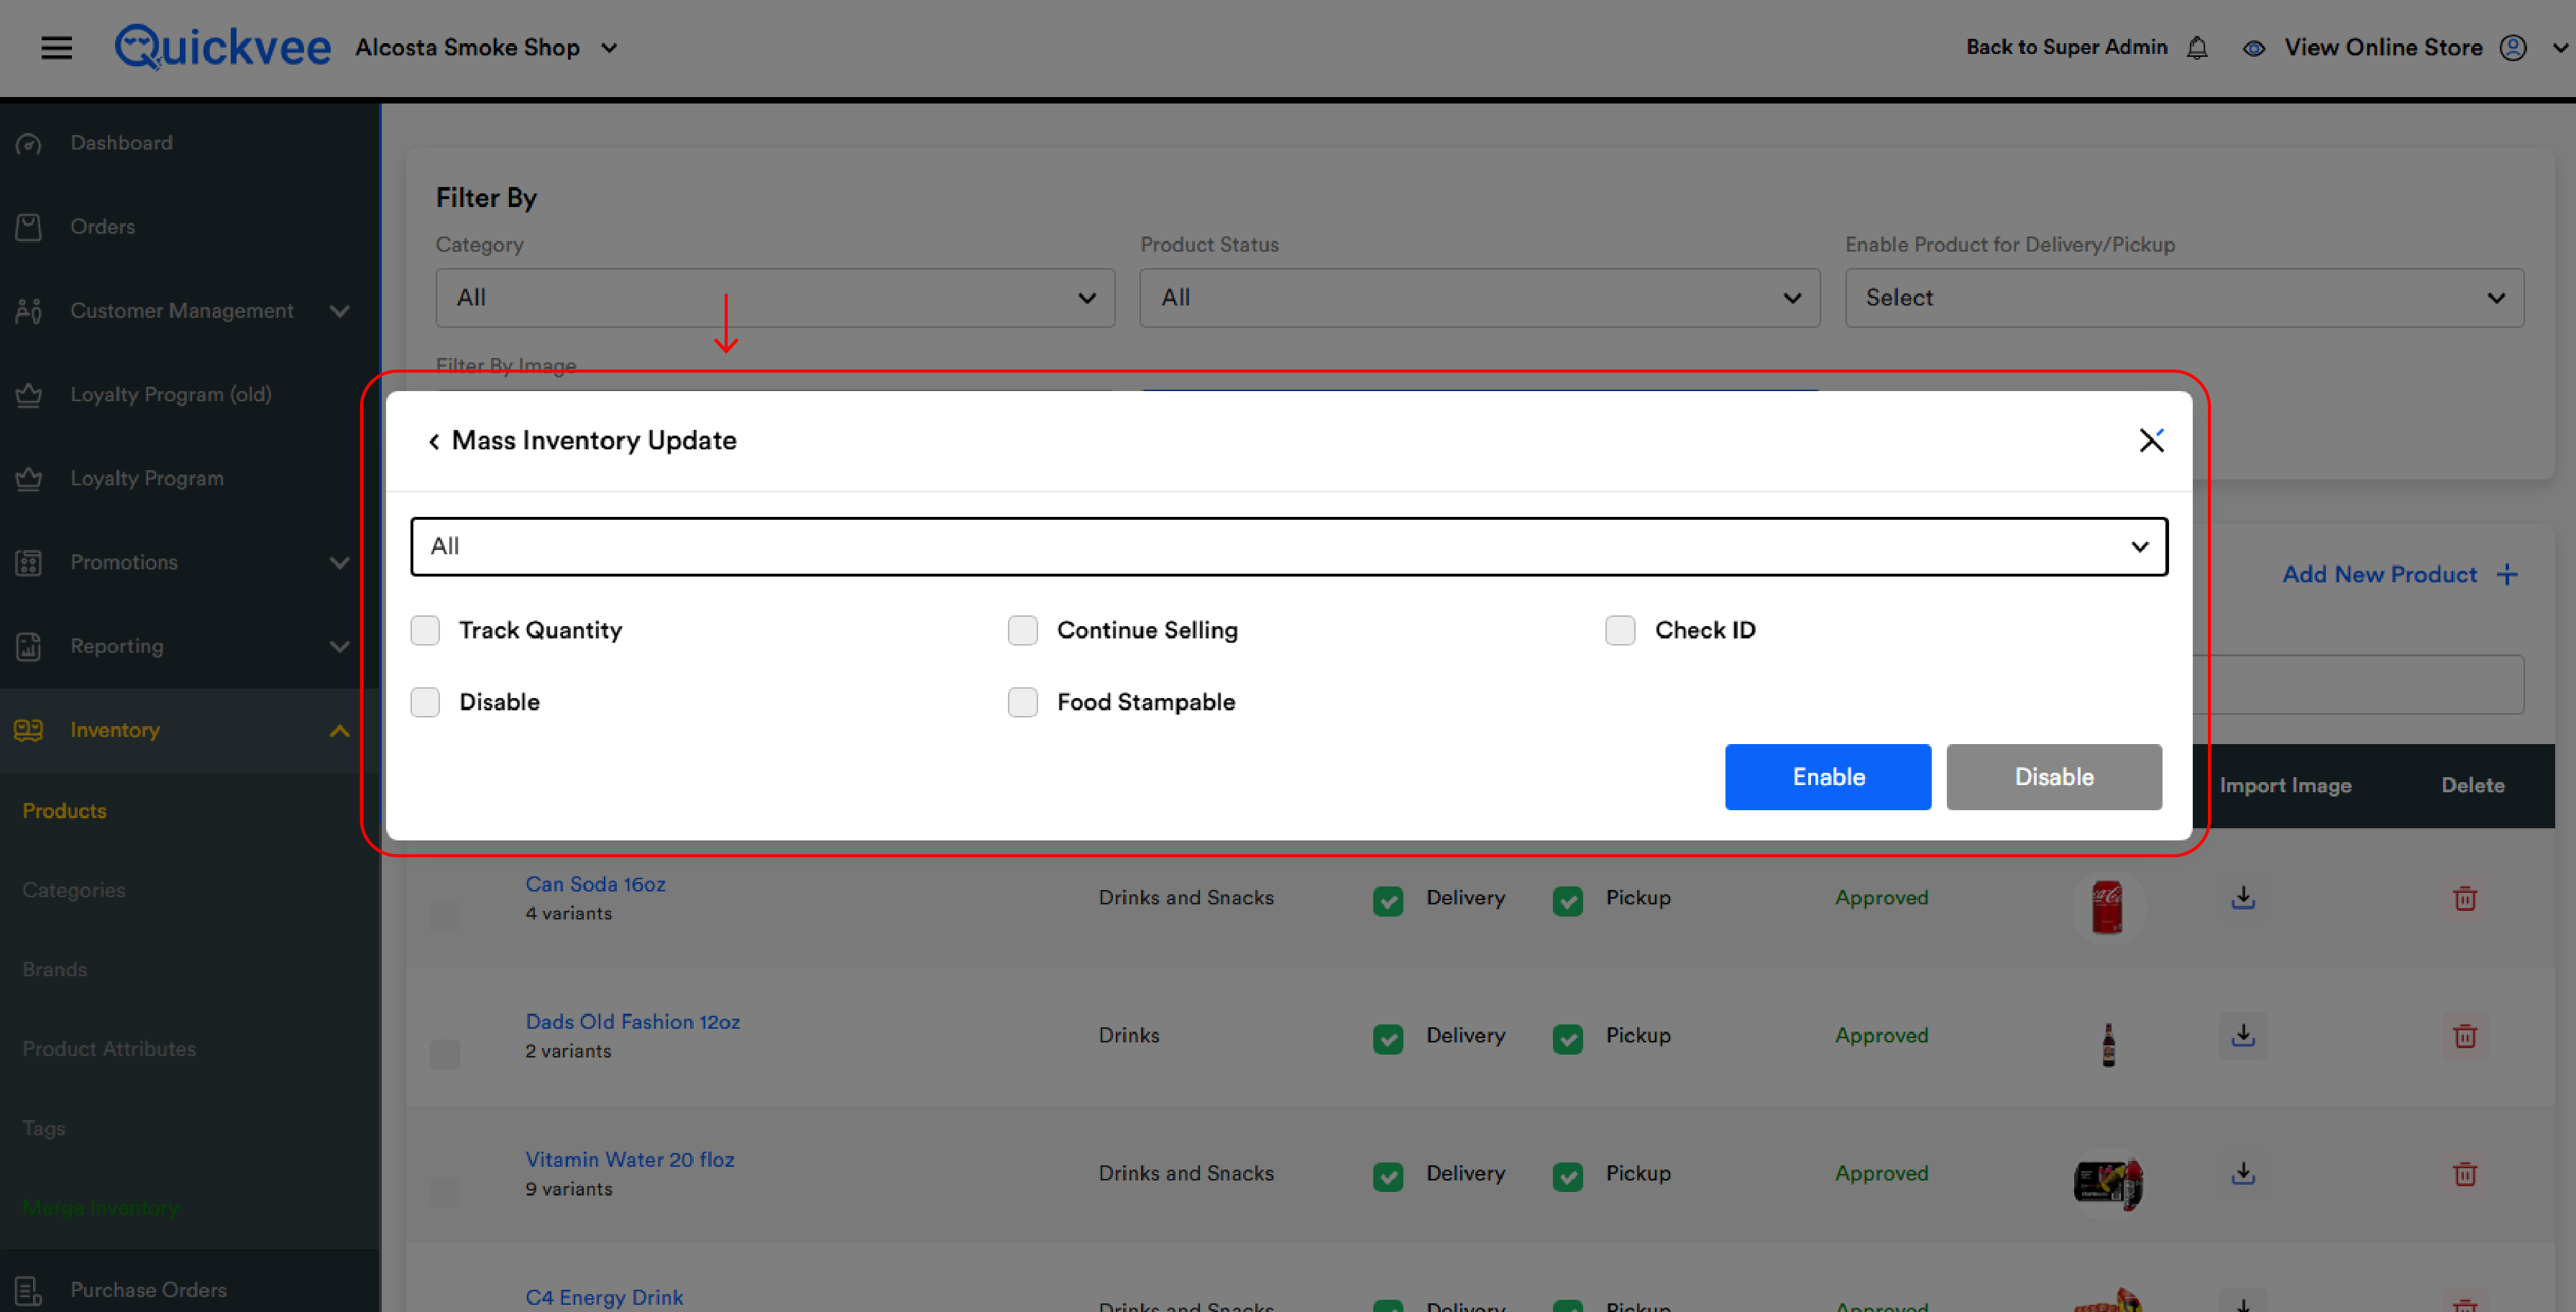Select the row checkbox for Can Soda 16oz

pyautogui.click(x=445, y=916)
